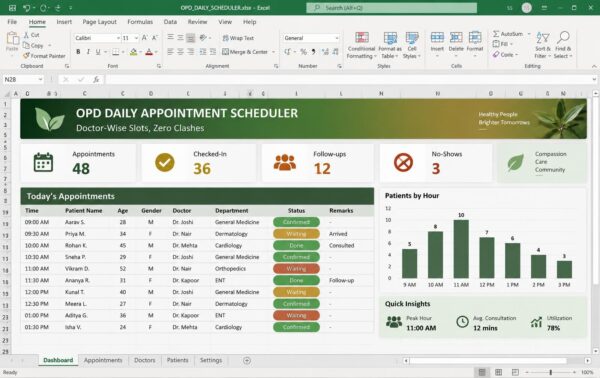Open the Fill dropdown
Image resolution: width=600 pixels, height=378 pixels.
coord(502,44)
